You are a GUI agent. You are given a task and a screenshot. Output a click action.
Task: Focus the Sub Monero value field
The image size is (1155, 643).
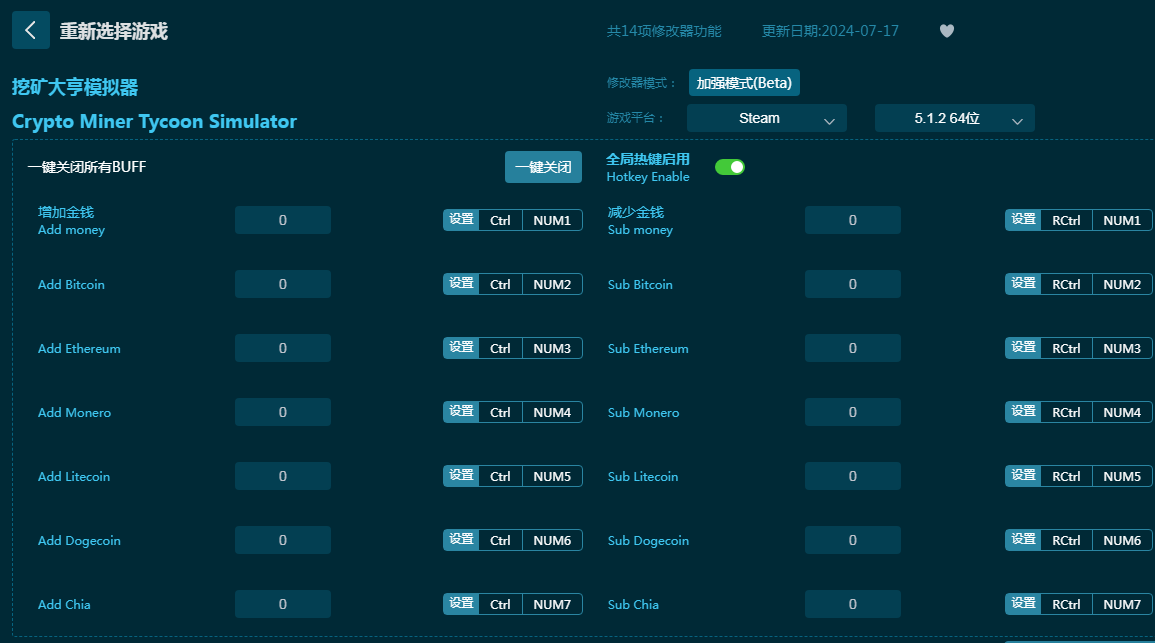[852, 412]
